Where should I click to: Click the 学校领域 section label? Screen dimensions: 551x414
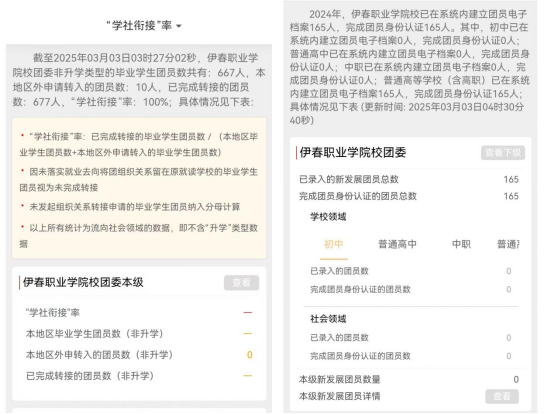coord(328,216)
